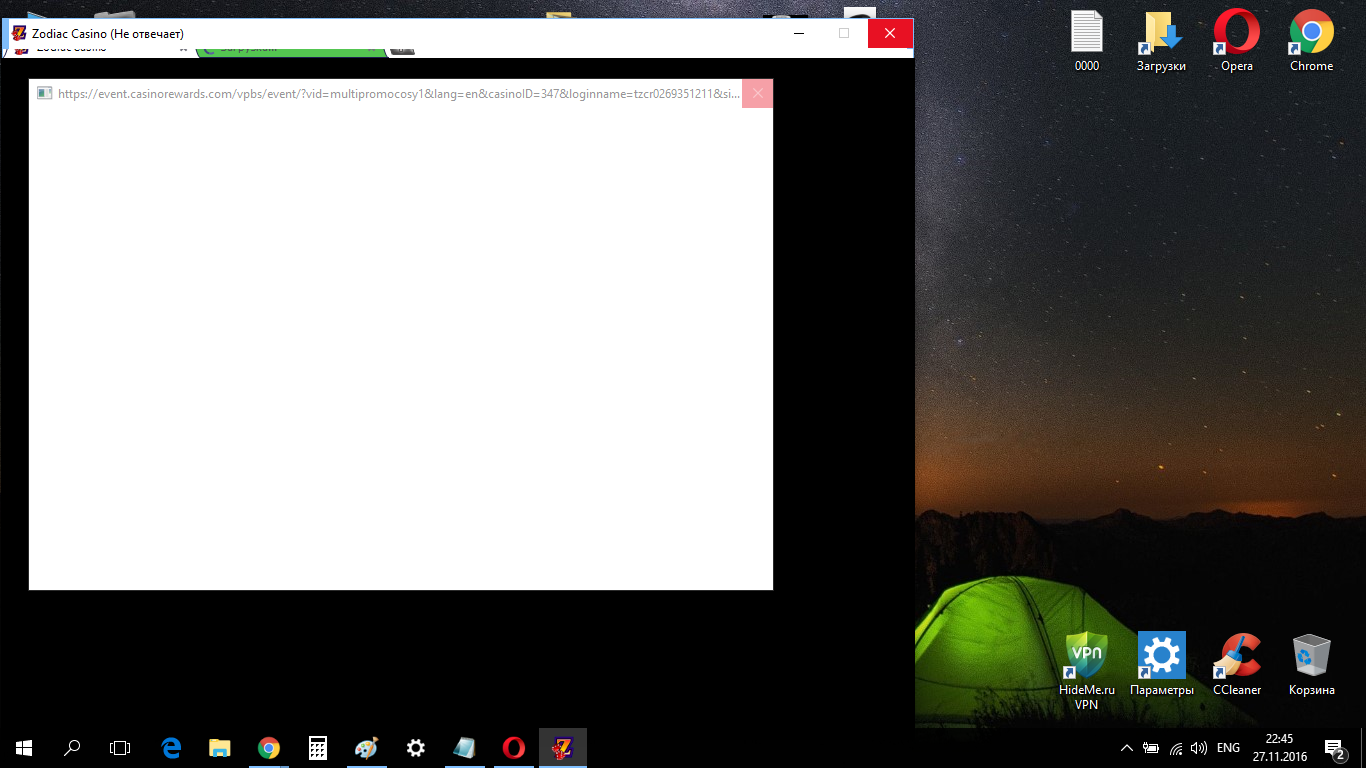Open the 0000 text file on desktop

click(x=1087, y=41)
